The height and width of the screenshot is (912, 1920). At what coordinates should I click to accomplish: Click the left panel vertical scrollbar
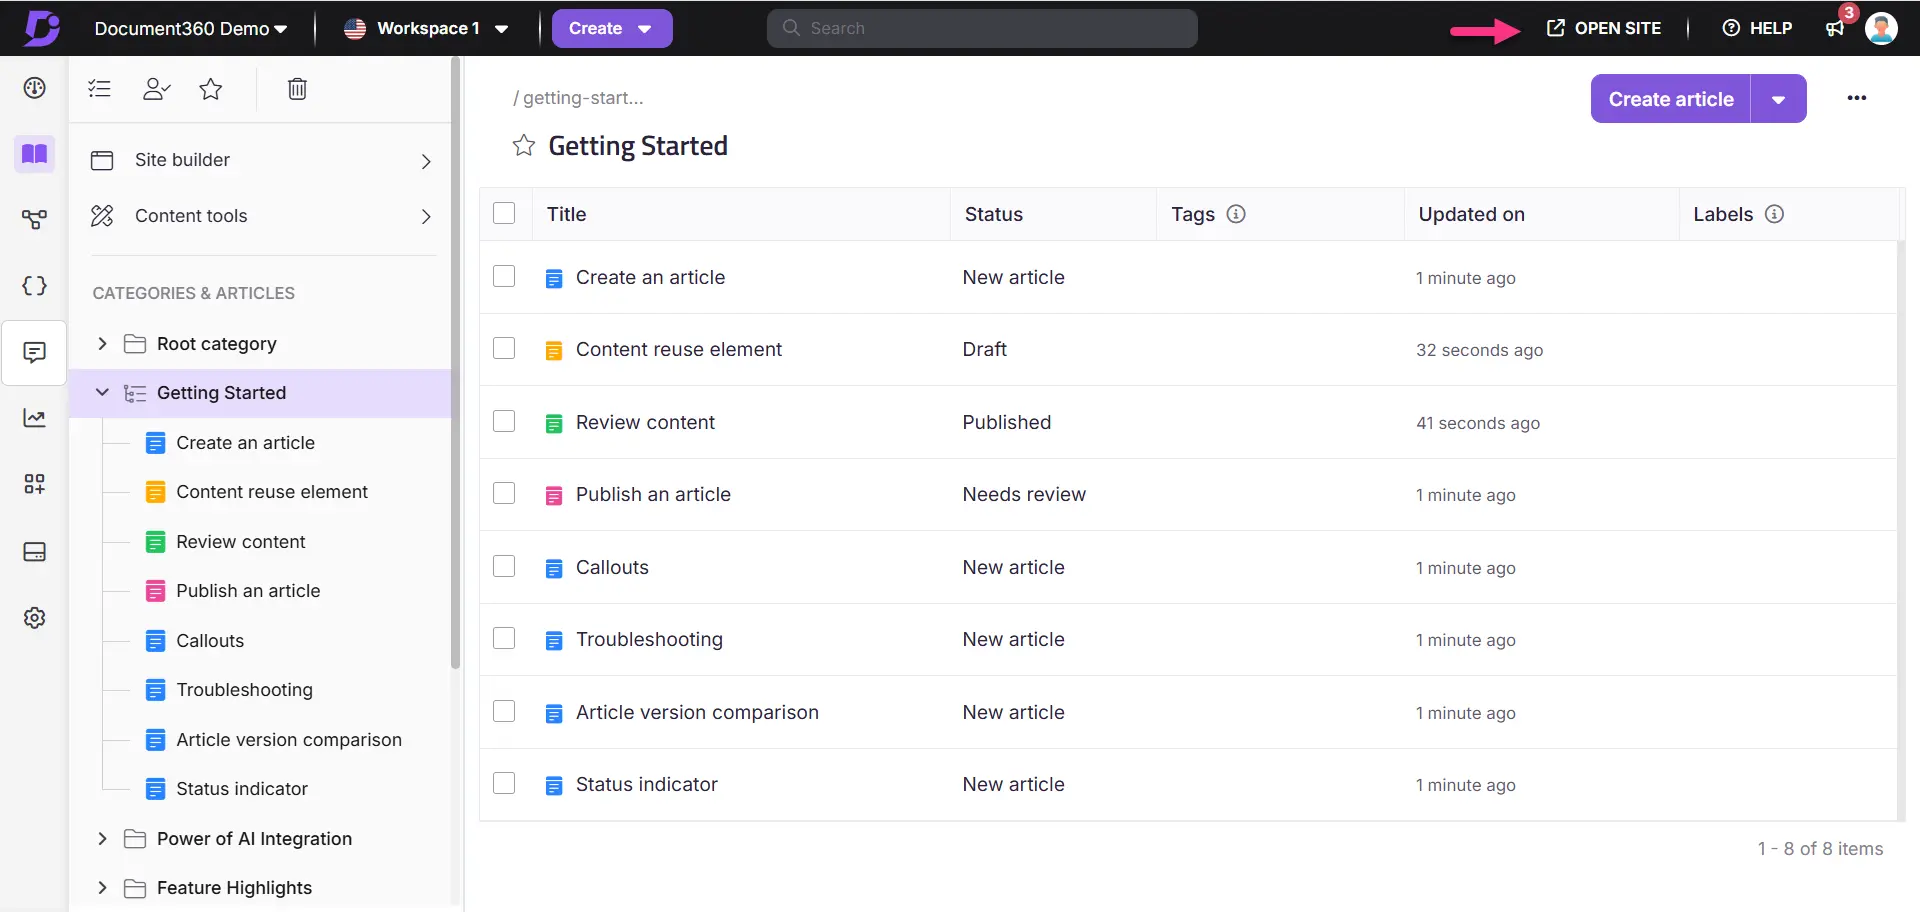pos(455,400)
